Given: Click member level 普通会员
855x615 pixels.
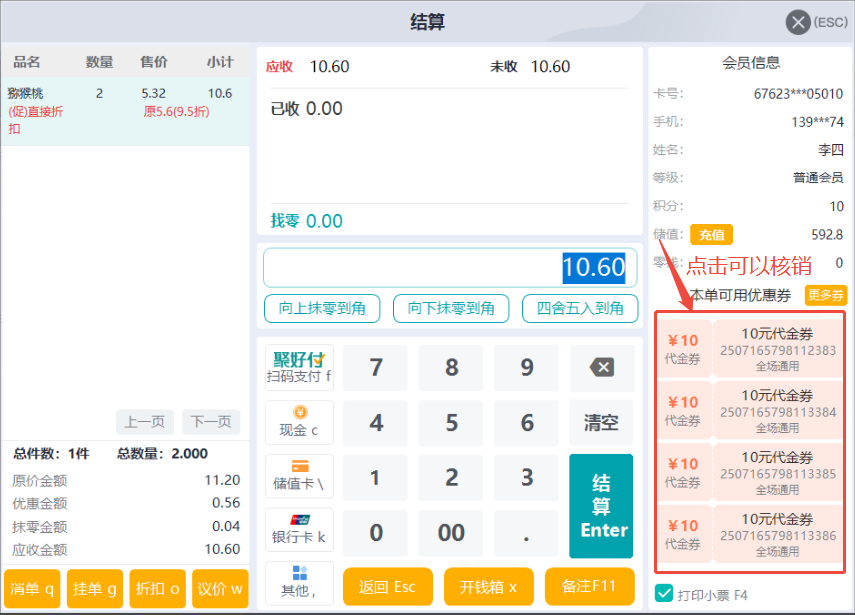Looking at the screenshot, I should tap(818, 178).
